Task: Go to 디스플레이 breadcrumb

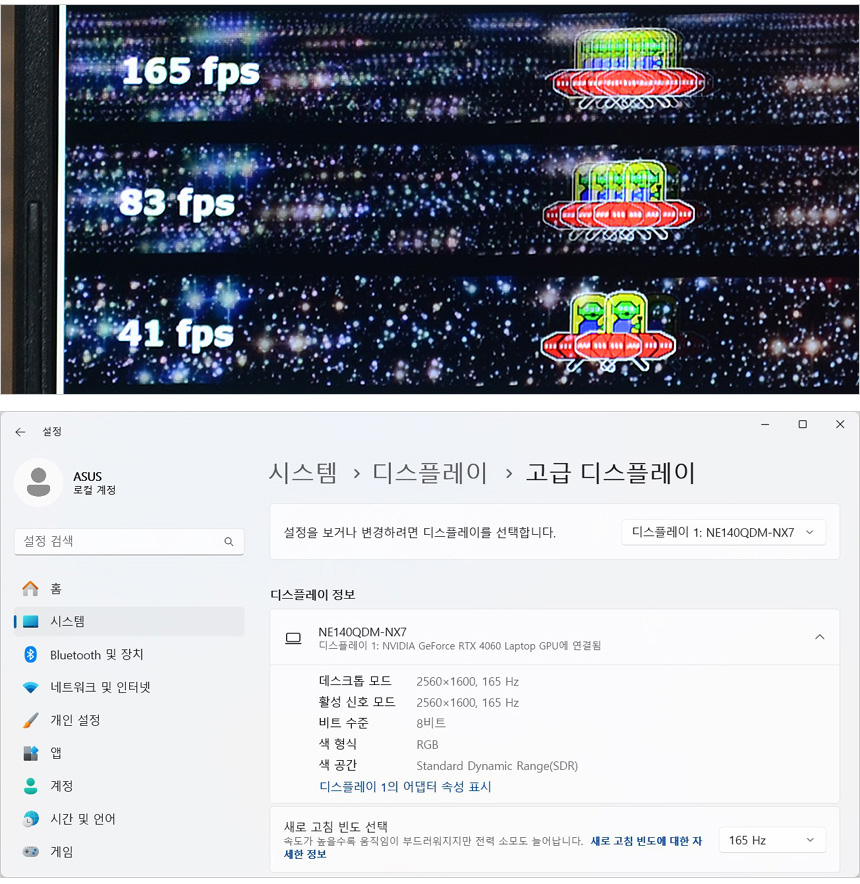Action: coord(430,472)
